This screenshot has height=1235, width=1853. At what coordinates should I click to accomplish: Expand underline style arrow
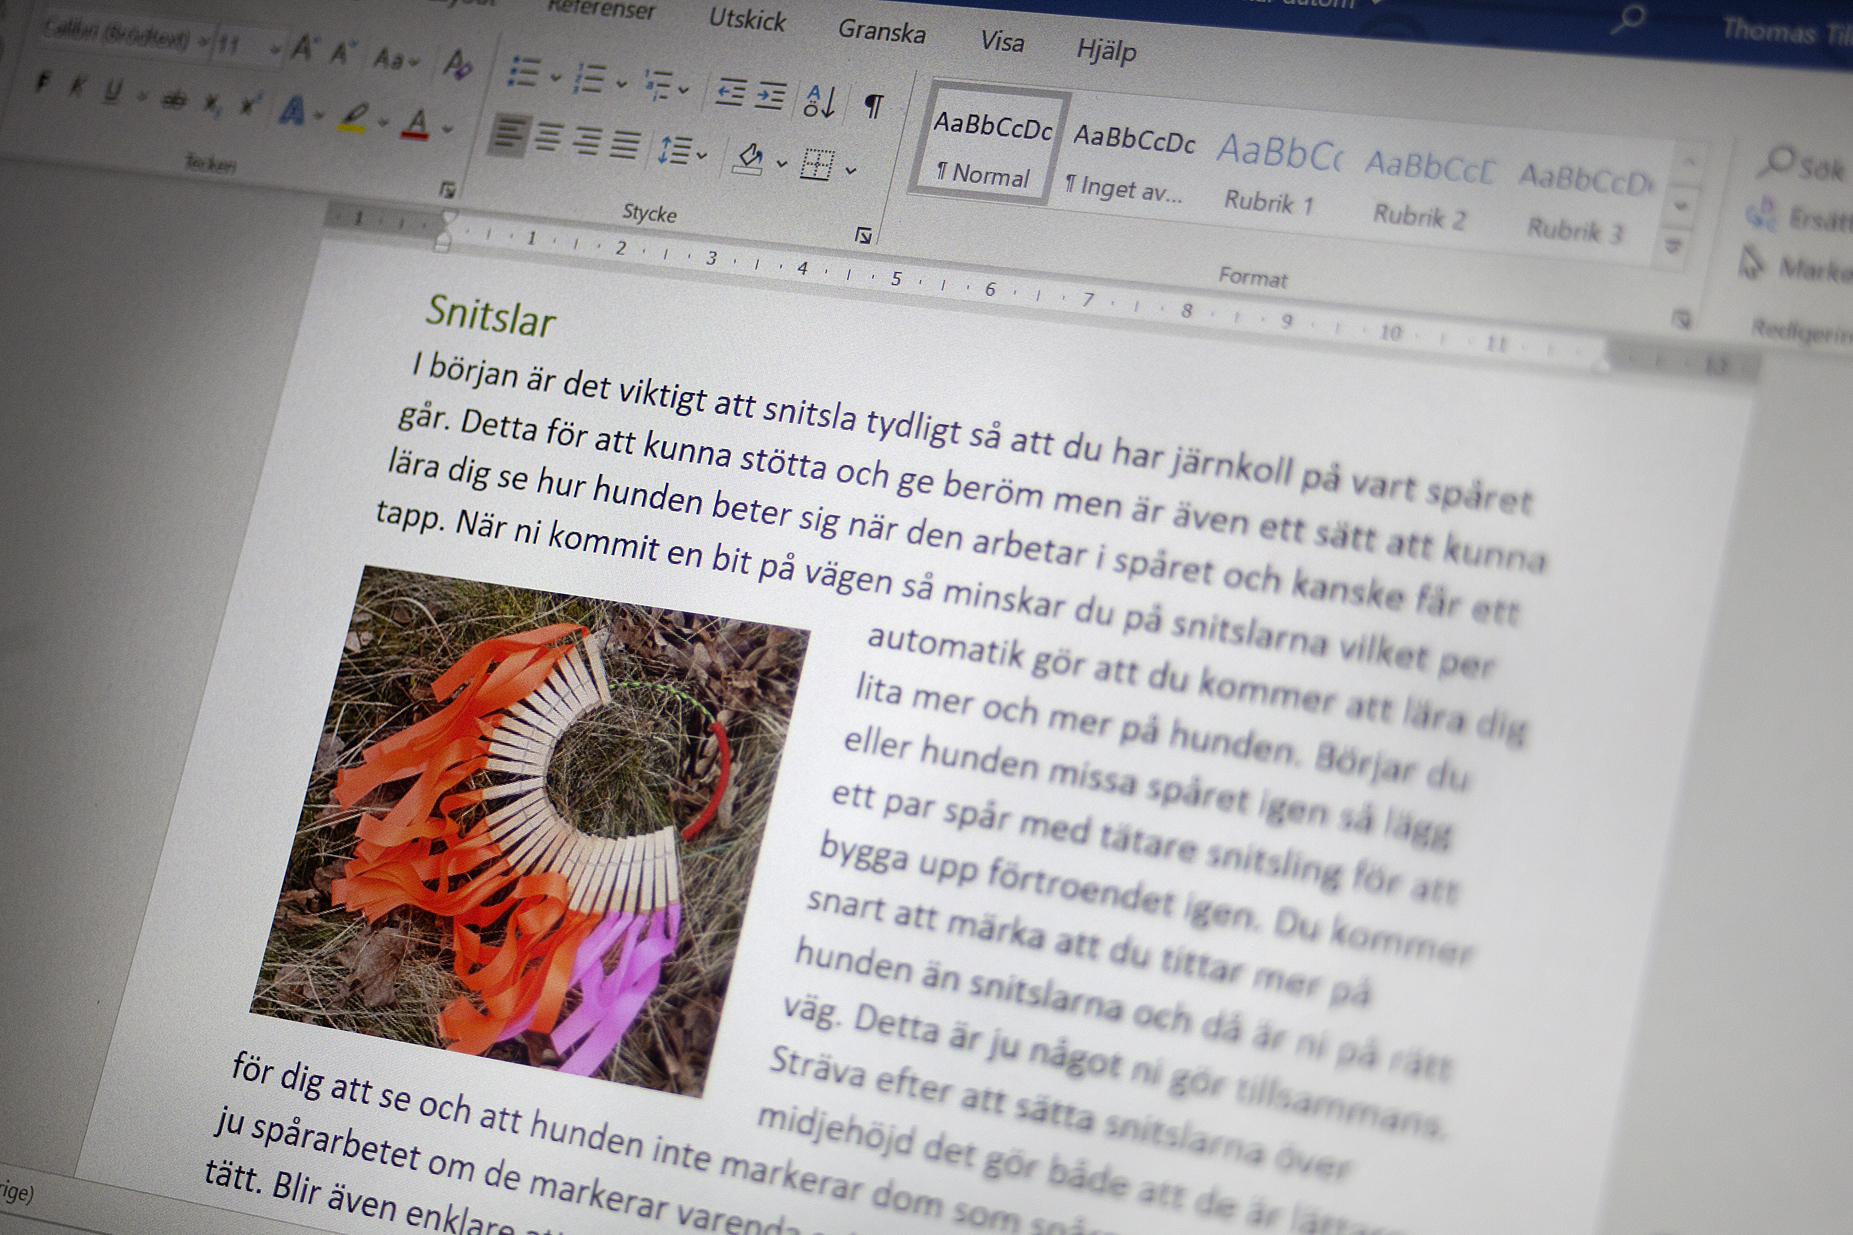click(142, 96)
